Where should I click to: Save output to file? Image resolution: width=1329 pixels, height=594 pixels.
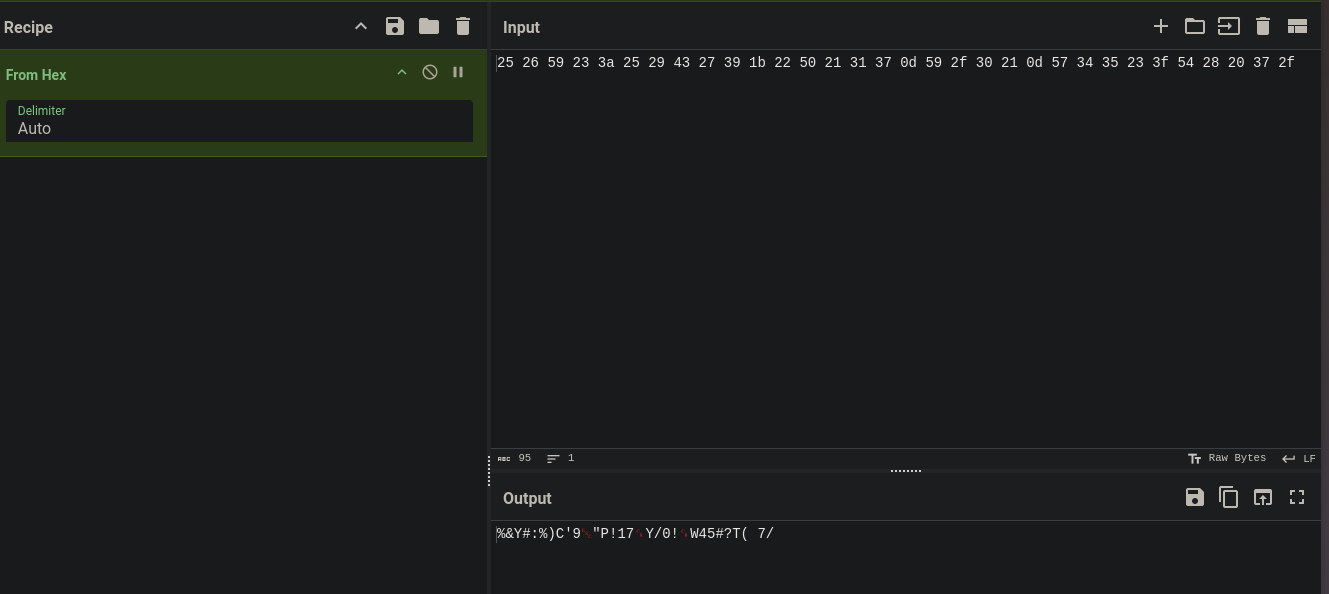pyautogui.click(x=1195, y=497)
